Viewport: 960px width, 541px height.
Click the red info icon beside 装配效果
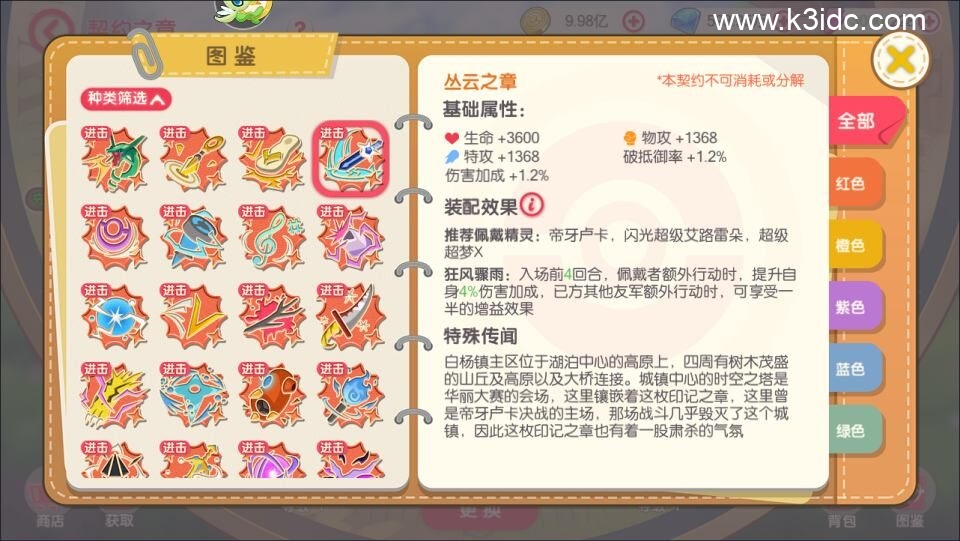[532, 205]
